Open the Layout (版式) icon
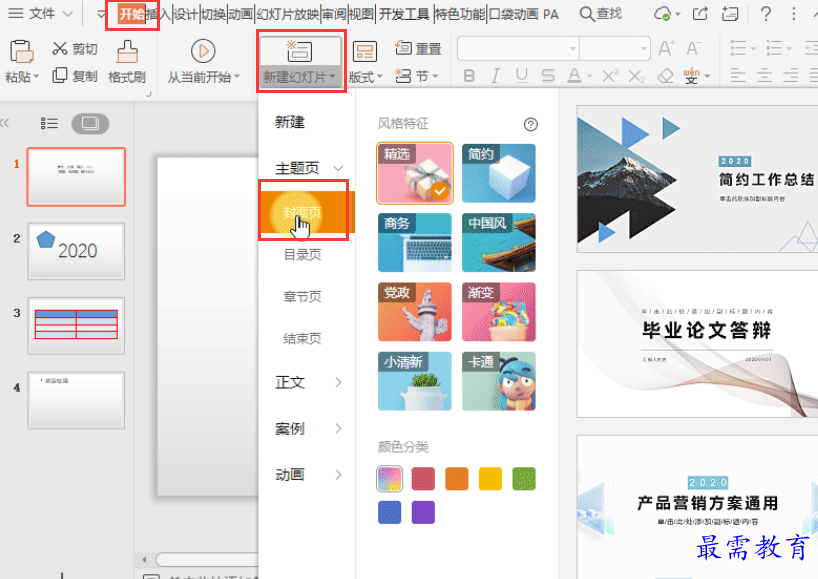This screenshot has width=818, height=579. tap(365, 52)
